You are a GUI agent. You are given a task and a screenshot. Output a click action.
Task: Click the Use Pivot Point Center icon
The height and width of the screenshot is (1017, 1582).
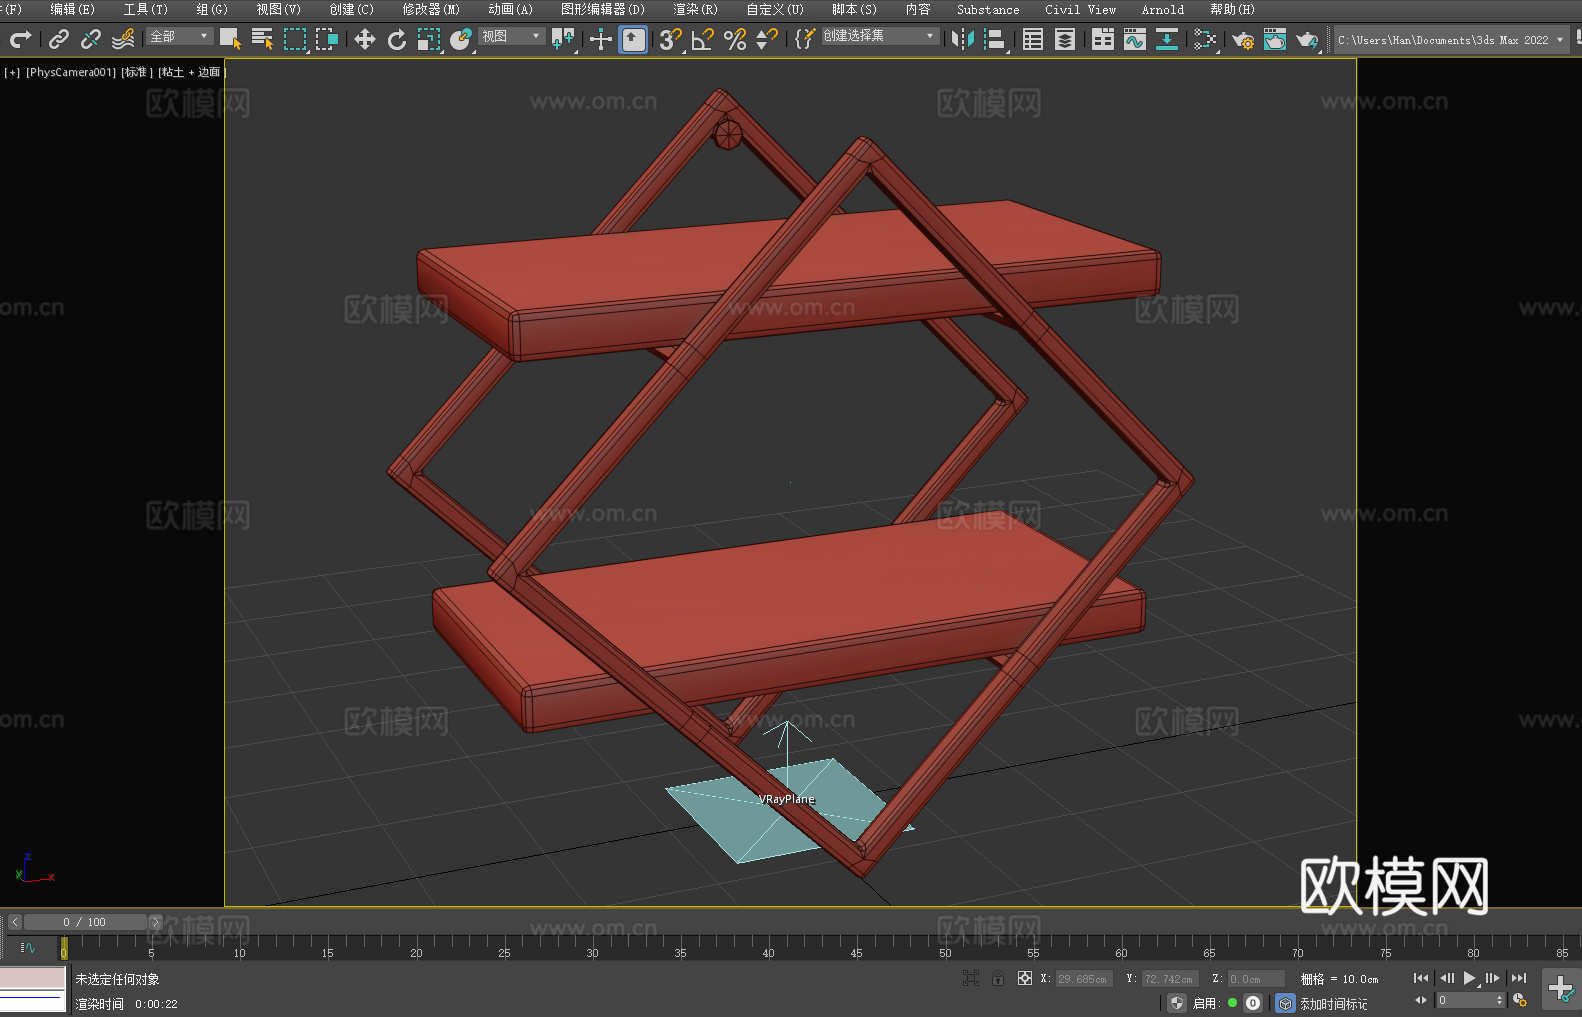pyautogui.click(x=563, y=40)
